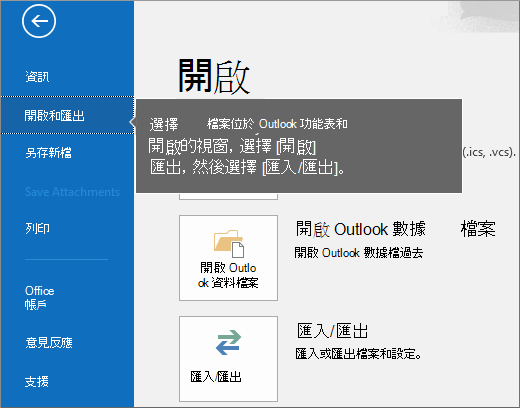
Task: Click the 開啟 page title
Action: pyautogui.click(x=214, y=76)
